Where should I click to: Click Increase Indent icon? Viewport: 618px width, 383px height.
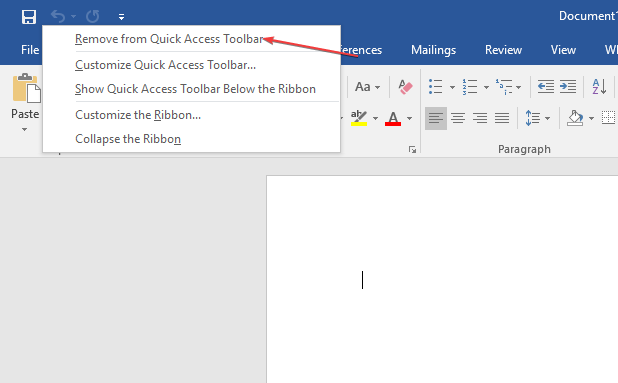click(x=568, y=87)
